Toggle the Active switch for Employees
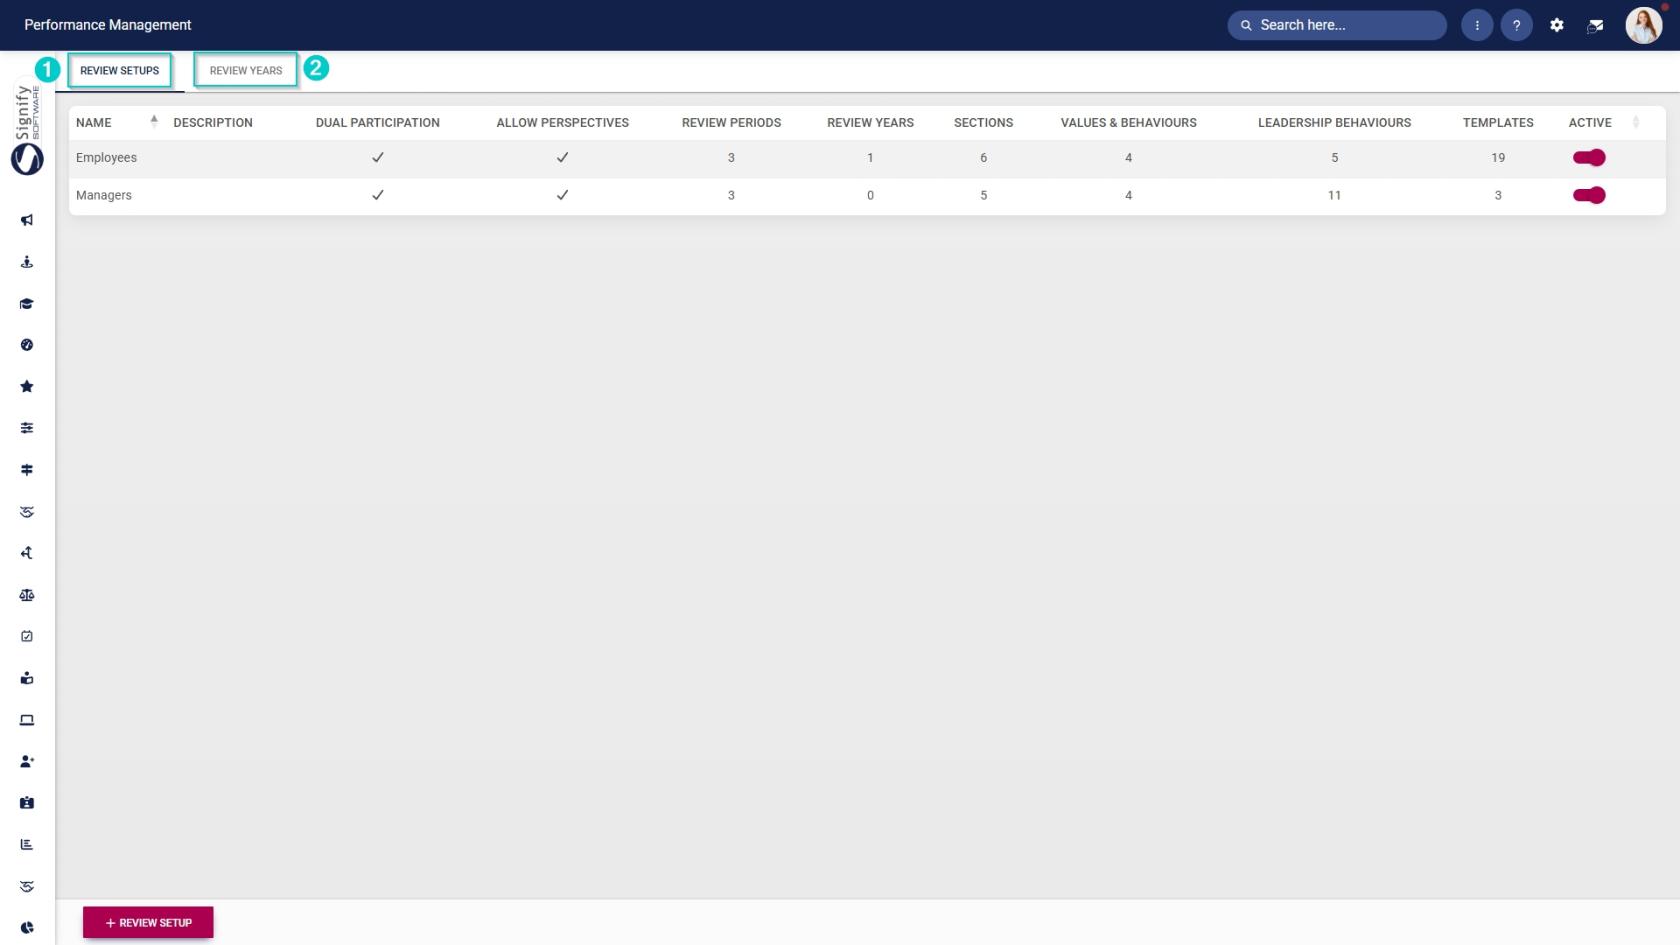The width and height of the screenshot is (1680, 945). [x=1589, y=157]
